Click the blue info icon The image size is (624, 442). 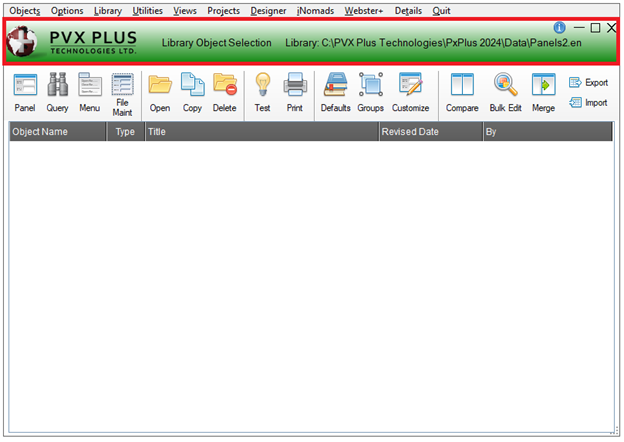(x=560, y=28)
